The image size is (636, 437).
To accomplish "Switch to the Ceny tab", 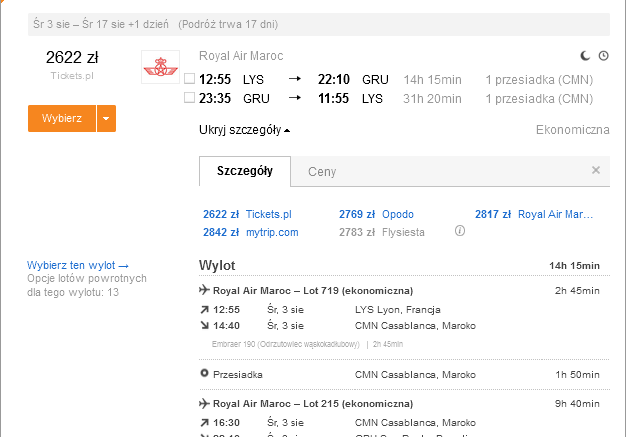I will point(322,172).
